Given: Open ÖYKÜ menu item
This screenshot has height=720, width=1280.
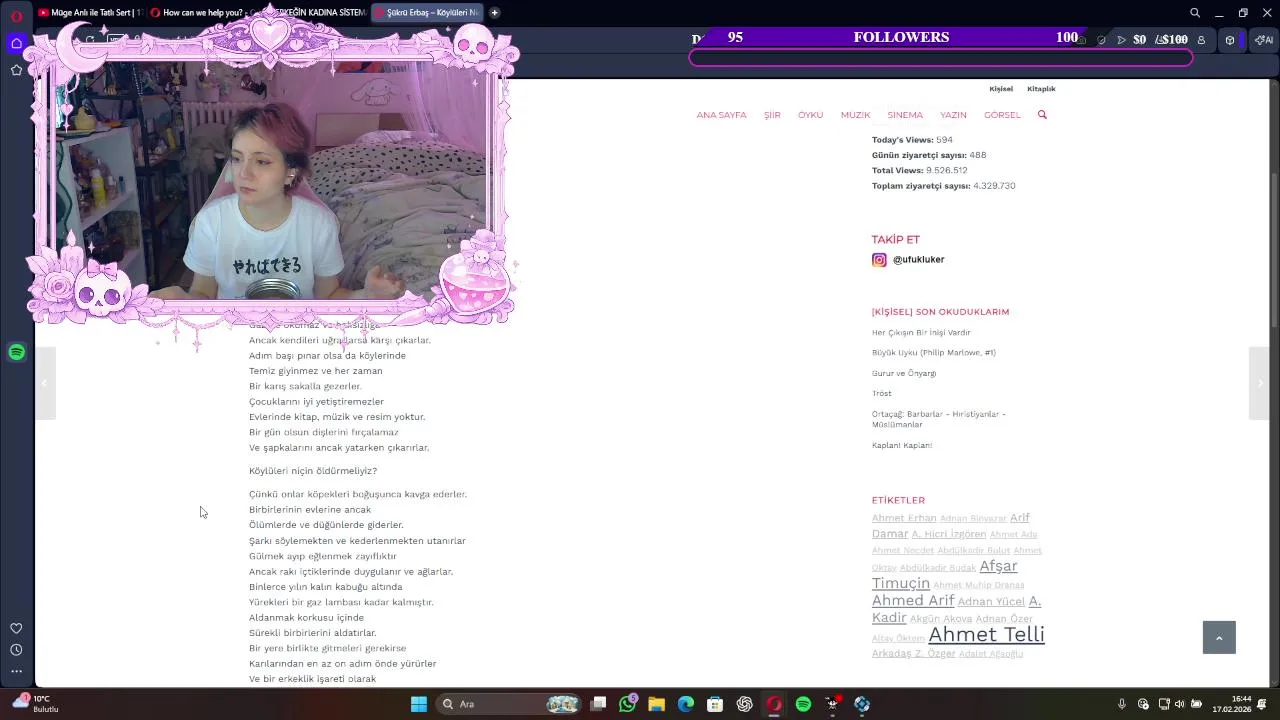Looking at the screenshot, I should (x=810, y=115).
